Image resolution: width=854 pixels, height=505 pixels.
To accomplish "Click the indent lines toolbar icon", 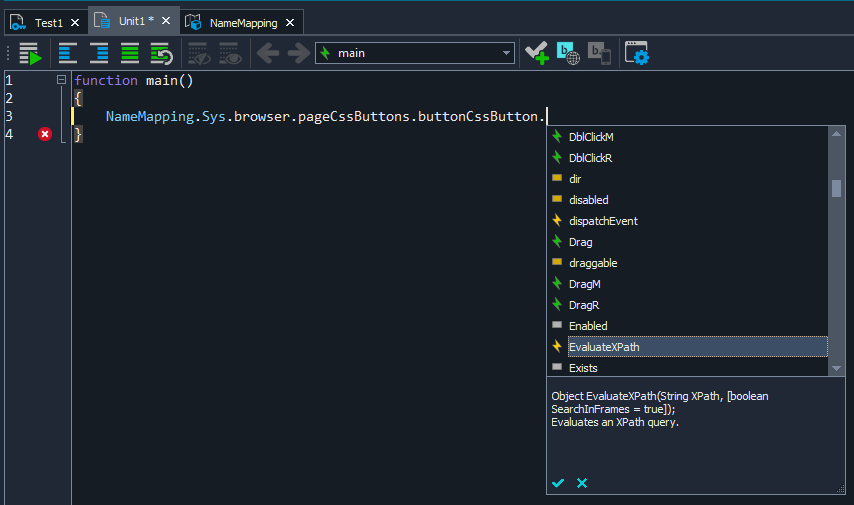I will pyautogui.click(x=99, y=54).
